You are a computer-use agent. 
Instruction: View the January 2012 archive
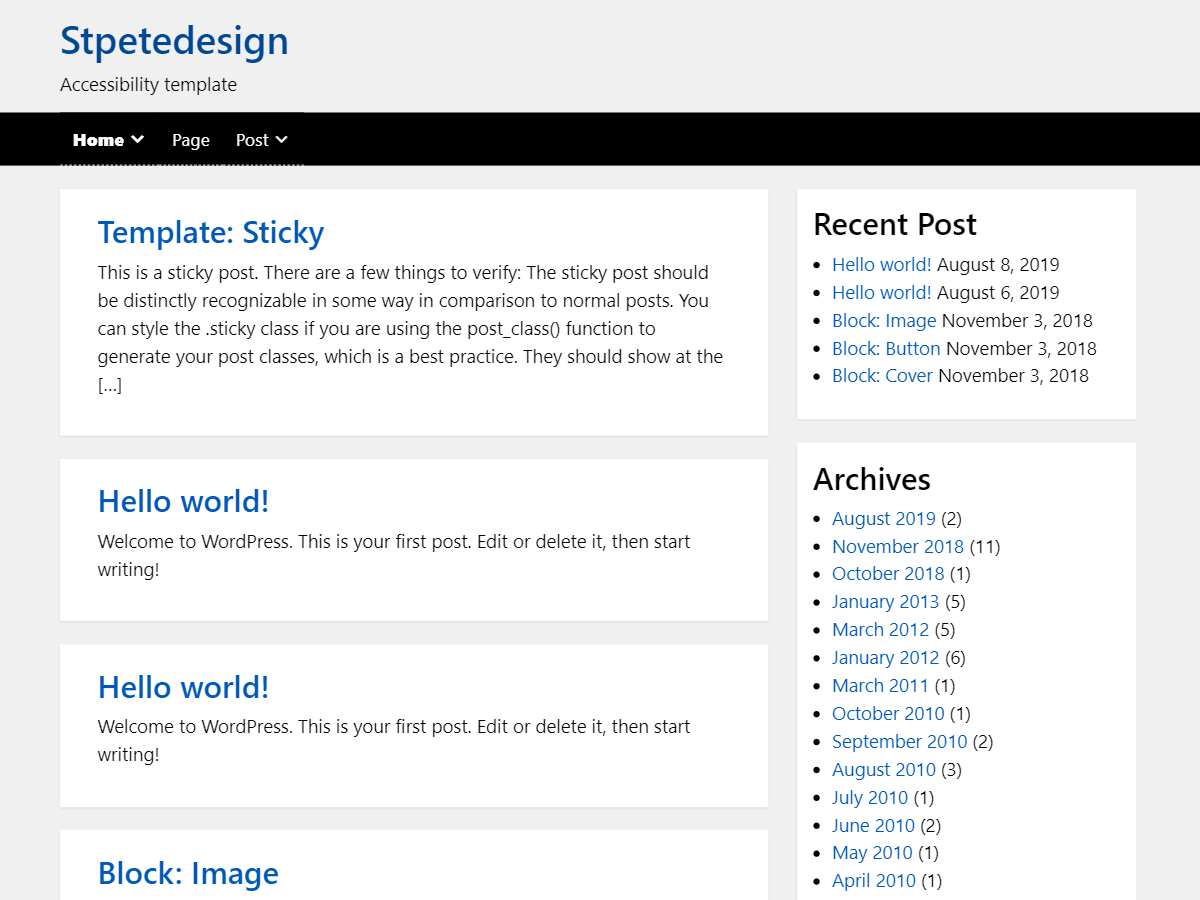(886, 658)
